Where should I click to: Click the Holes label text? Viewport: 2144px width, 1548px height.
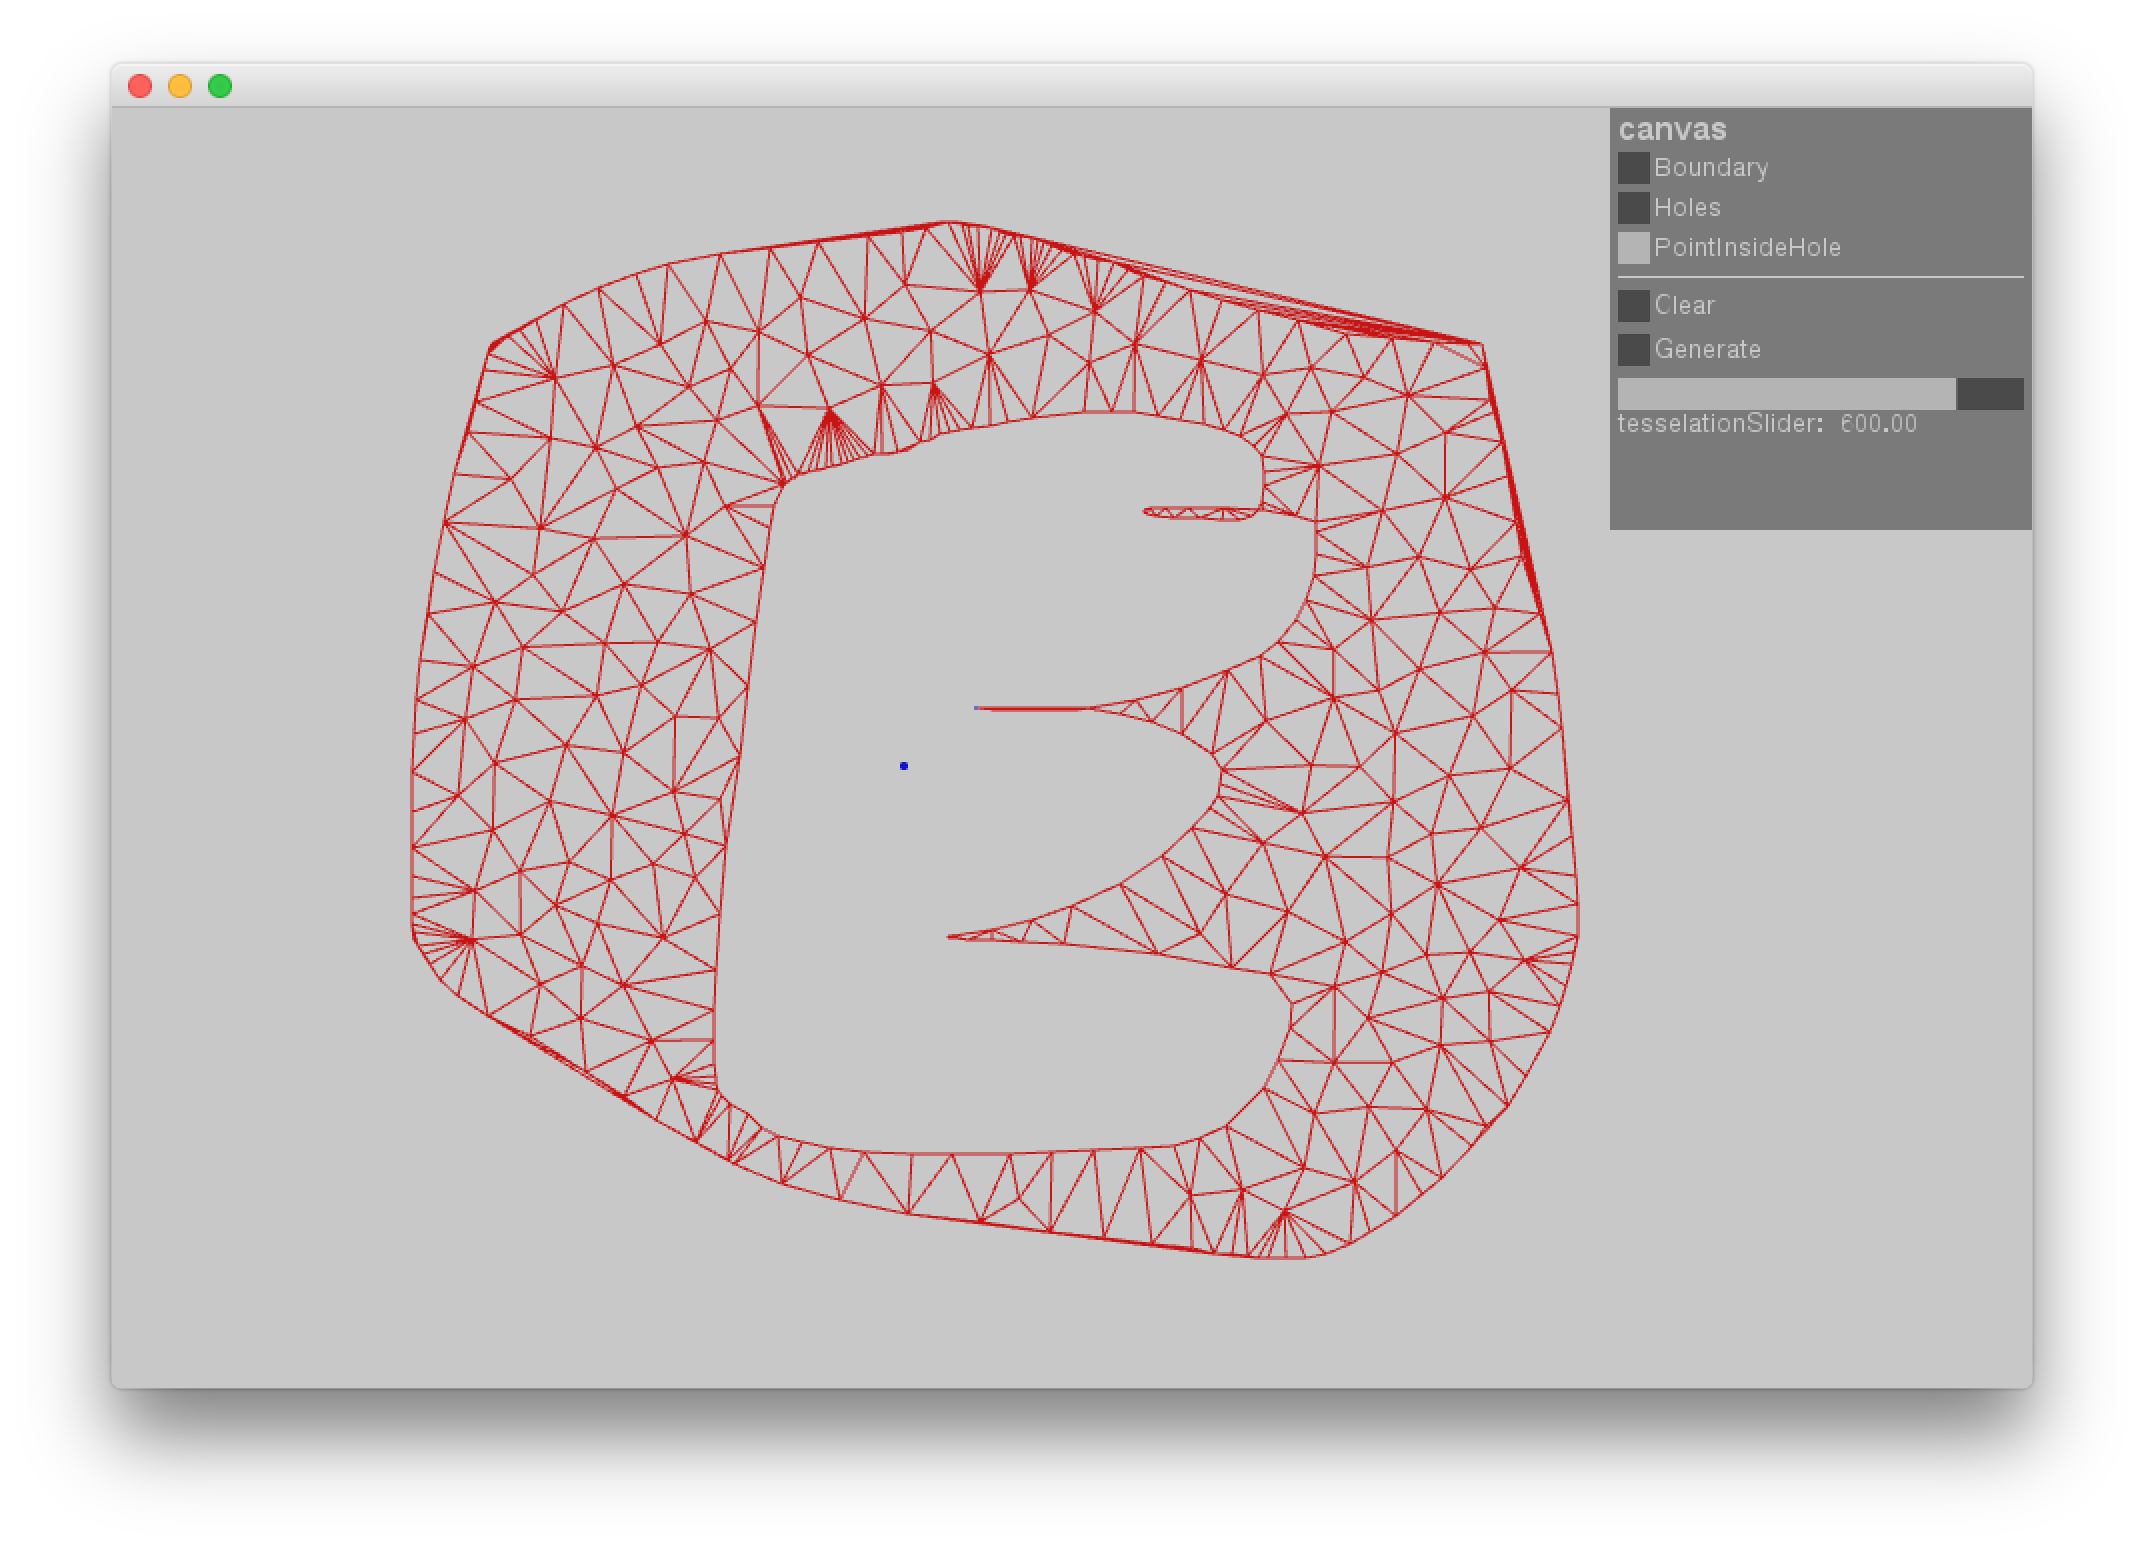[1687, 208]
